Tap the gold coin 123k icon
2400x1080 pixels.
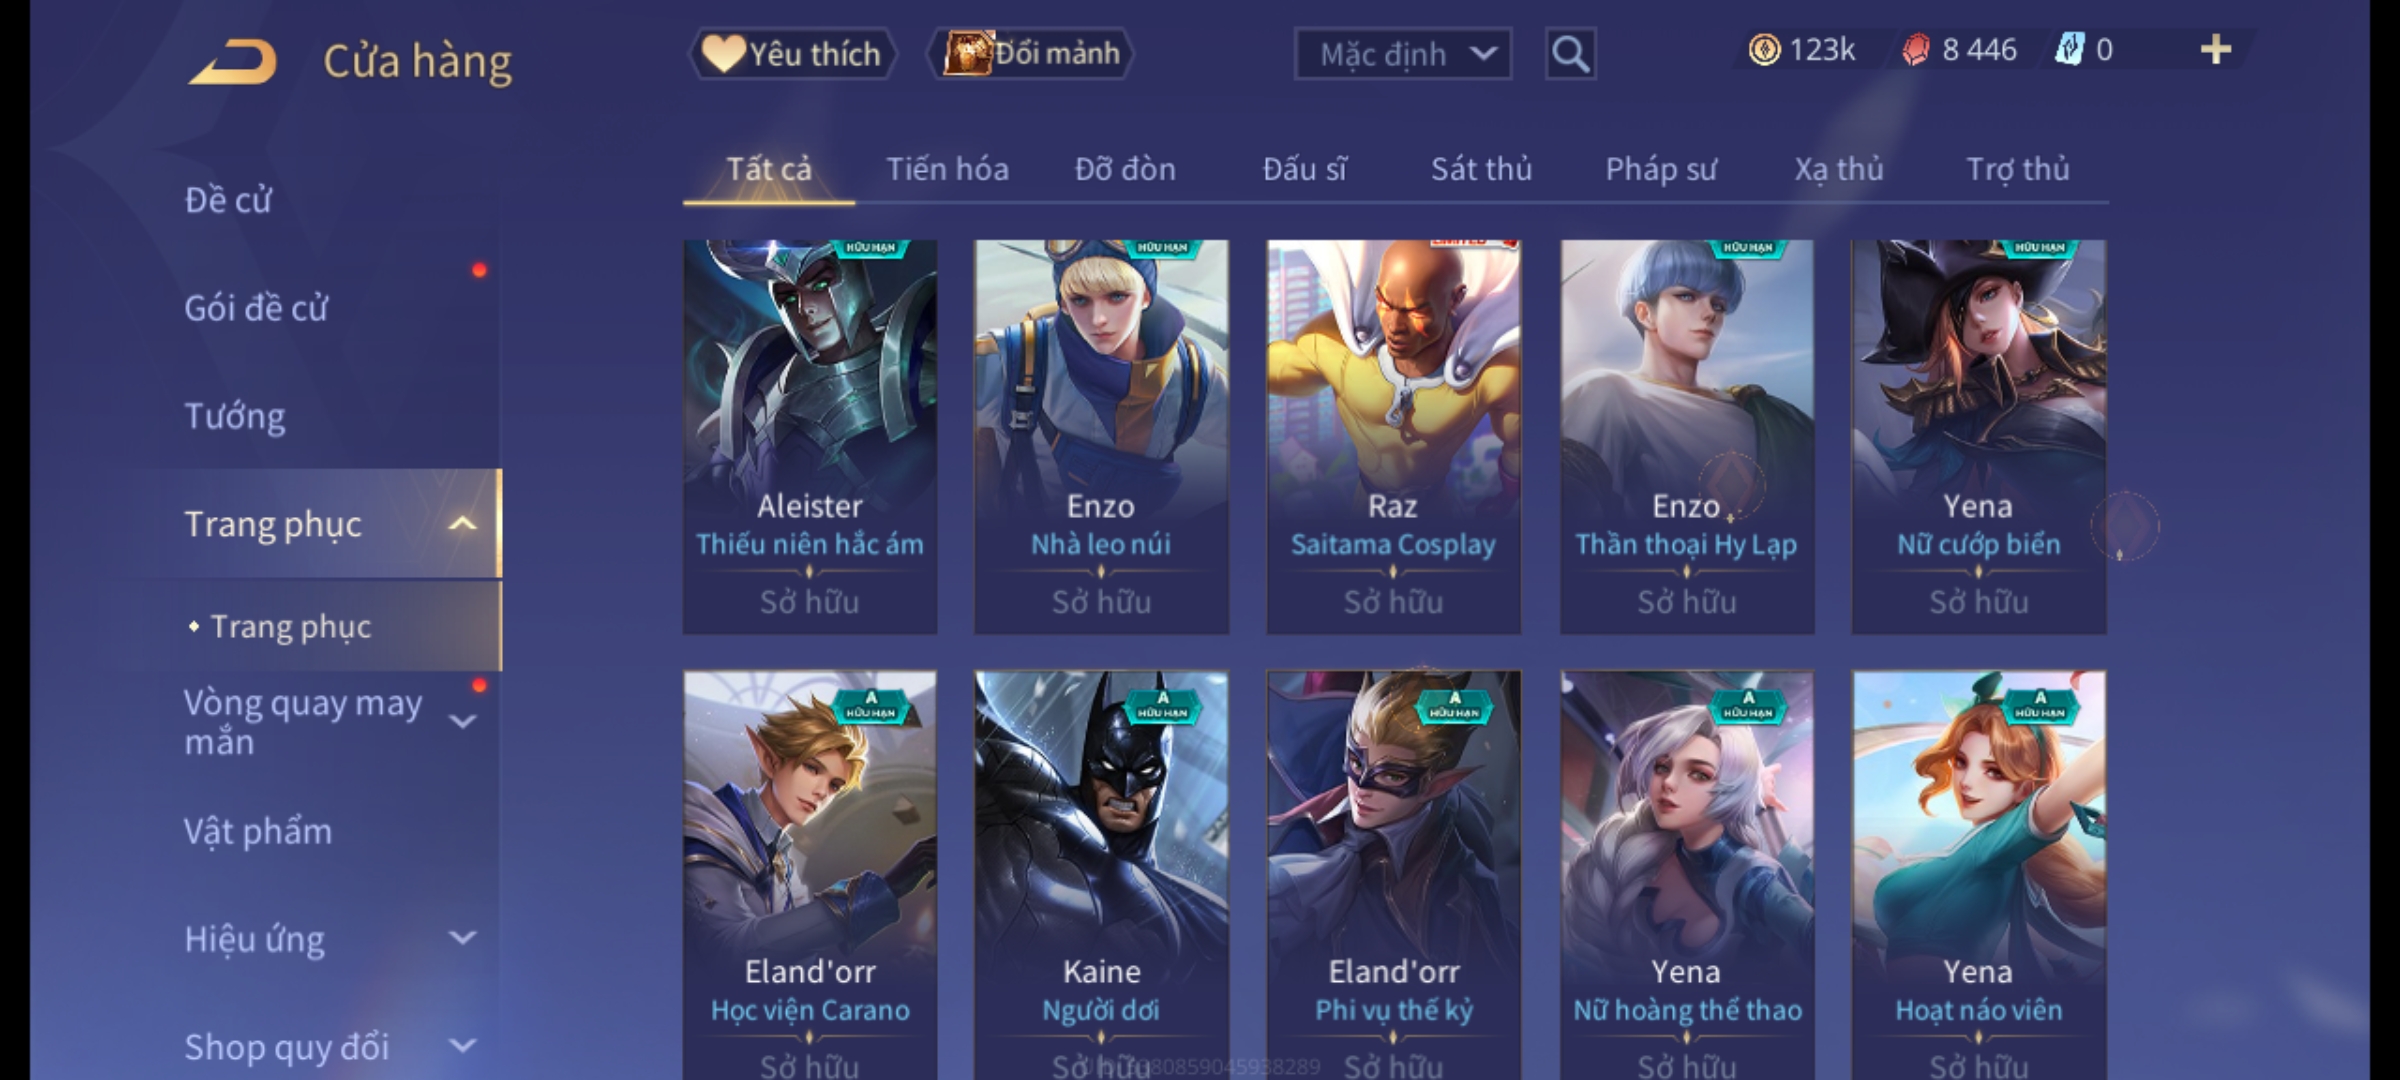(1764, 50)
